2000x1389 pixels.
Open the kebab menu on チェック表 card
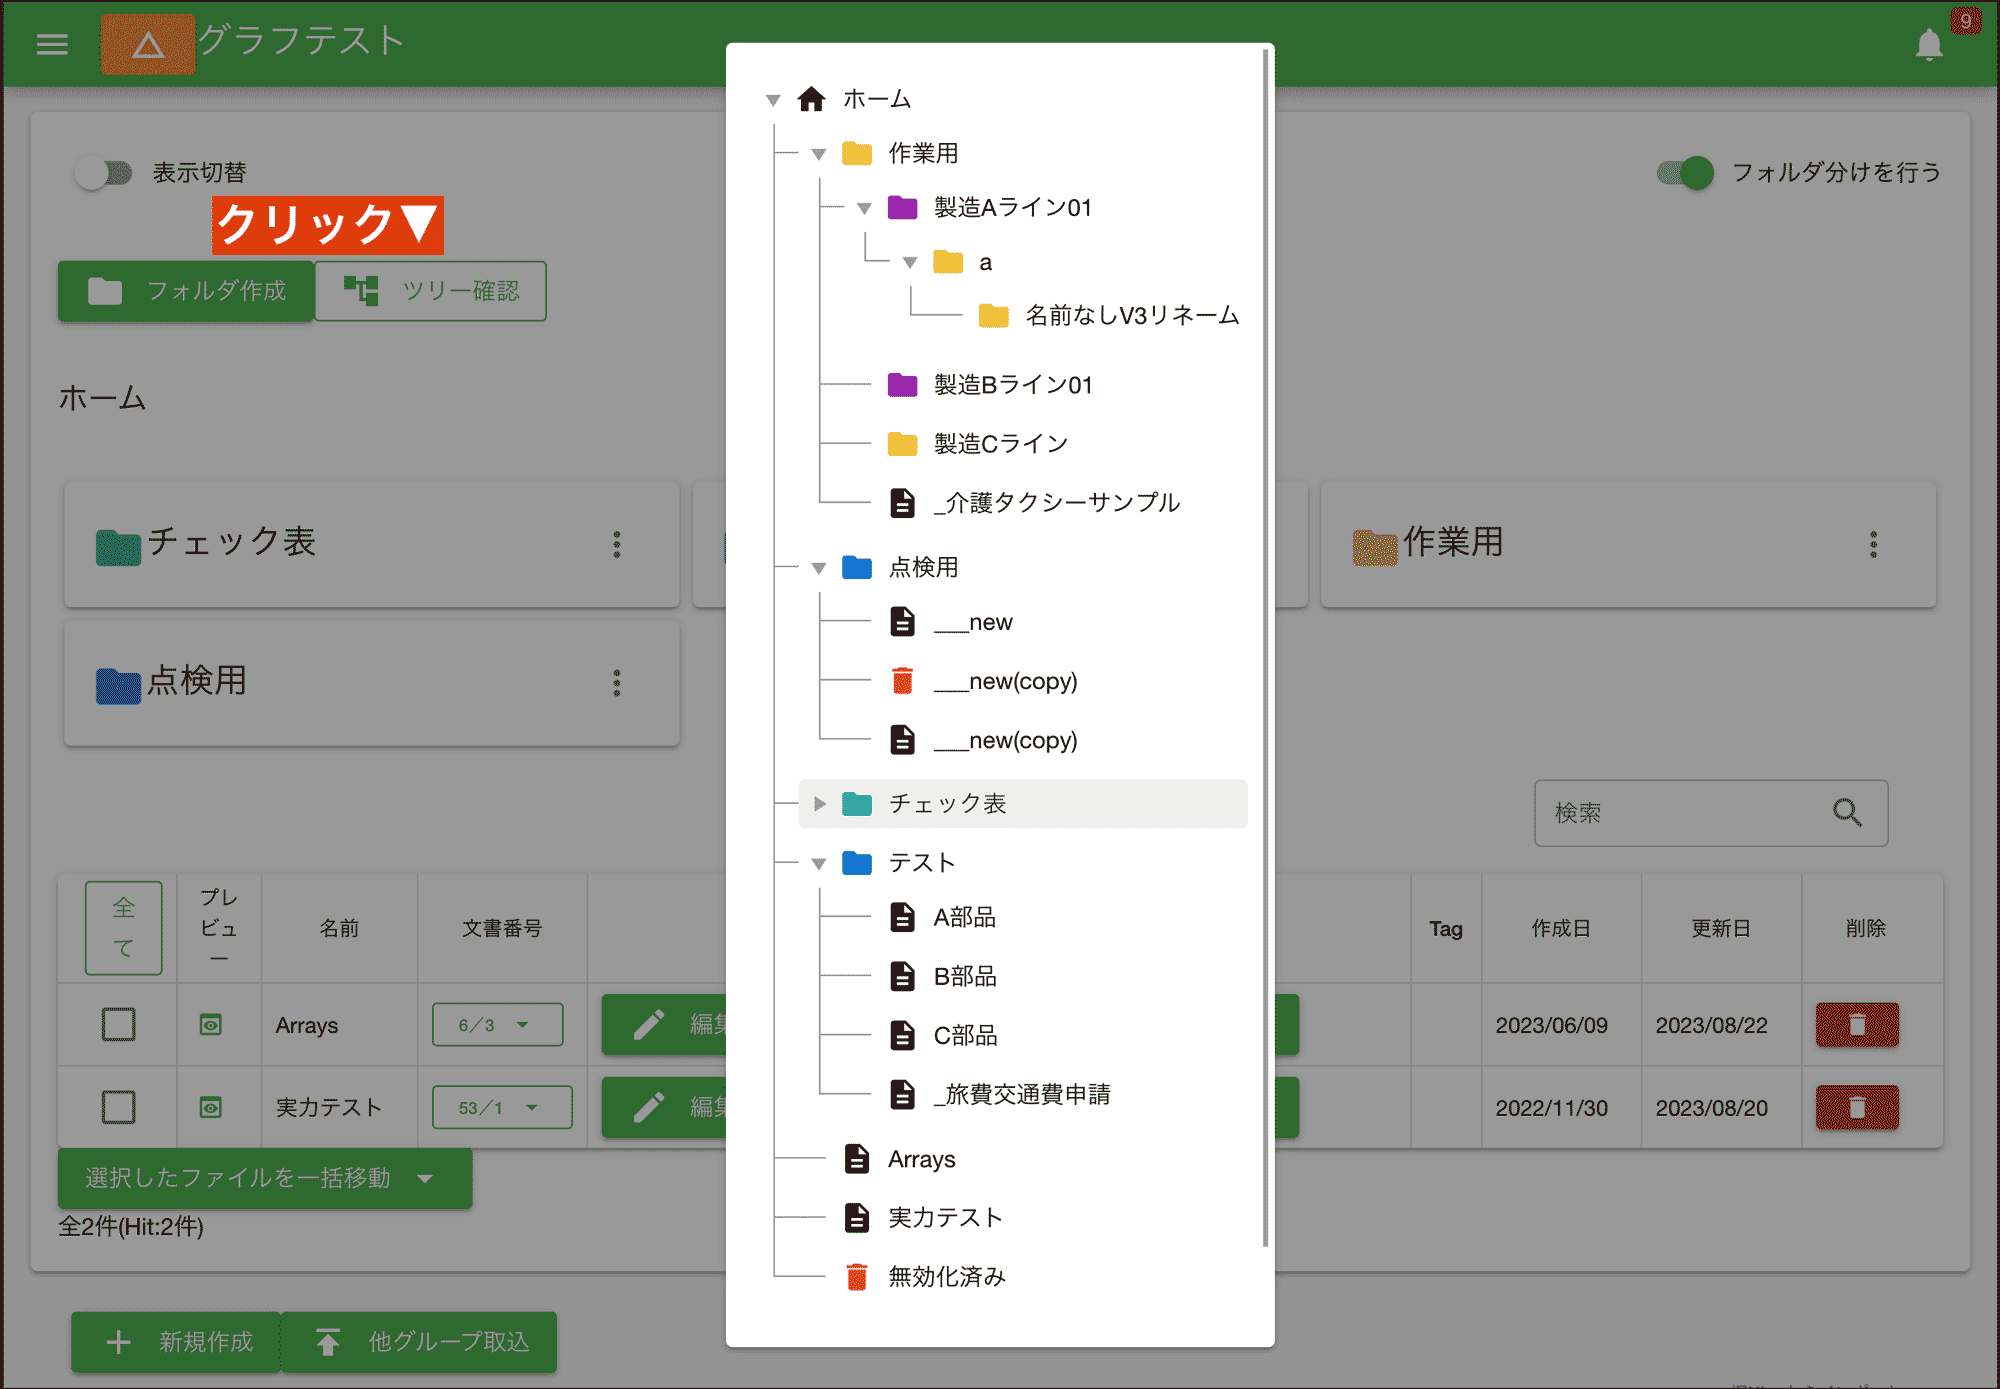pyautogui.click(x=618, y=545)
